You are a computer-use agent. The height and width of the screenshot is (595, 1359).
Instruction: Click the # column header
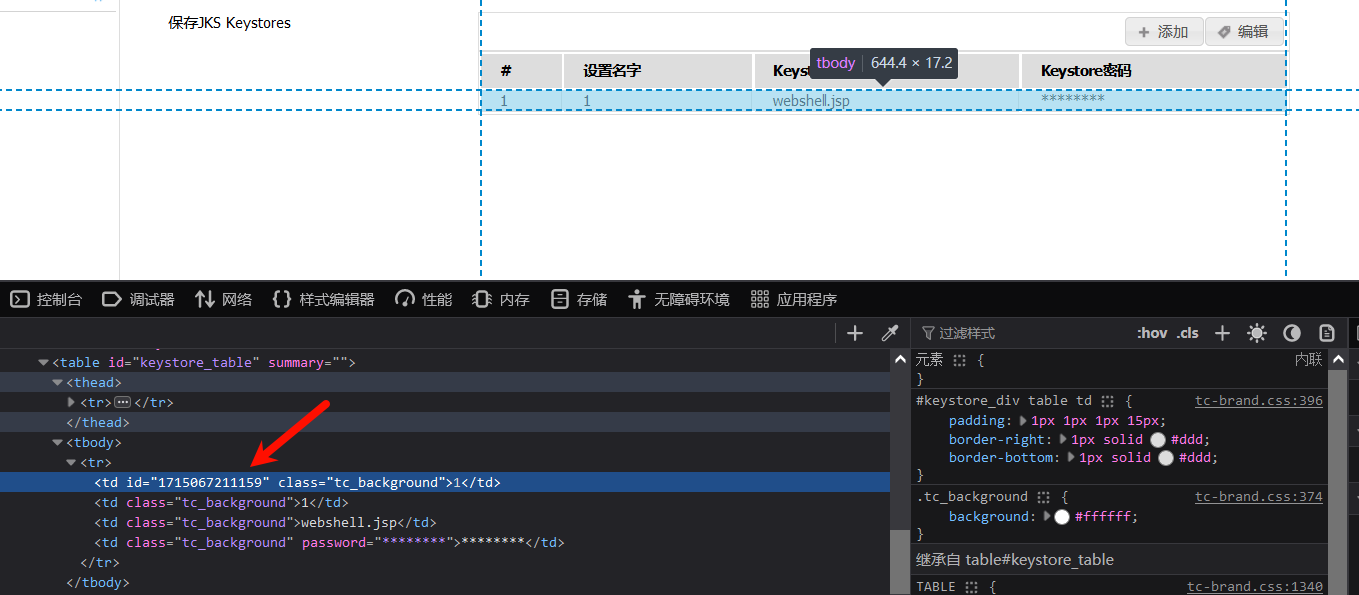click(x=522, y=71)
